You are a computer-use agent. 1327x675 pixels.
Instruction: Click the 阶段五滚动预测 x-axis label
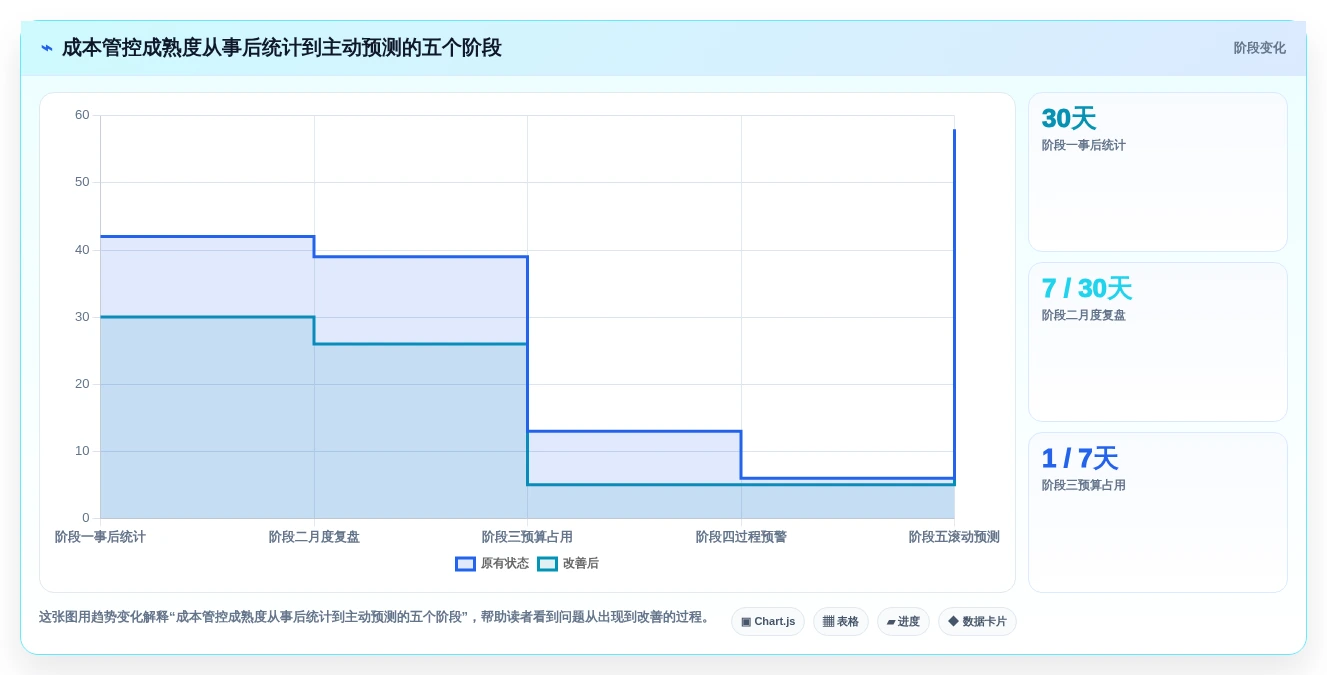(954, 537)
